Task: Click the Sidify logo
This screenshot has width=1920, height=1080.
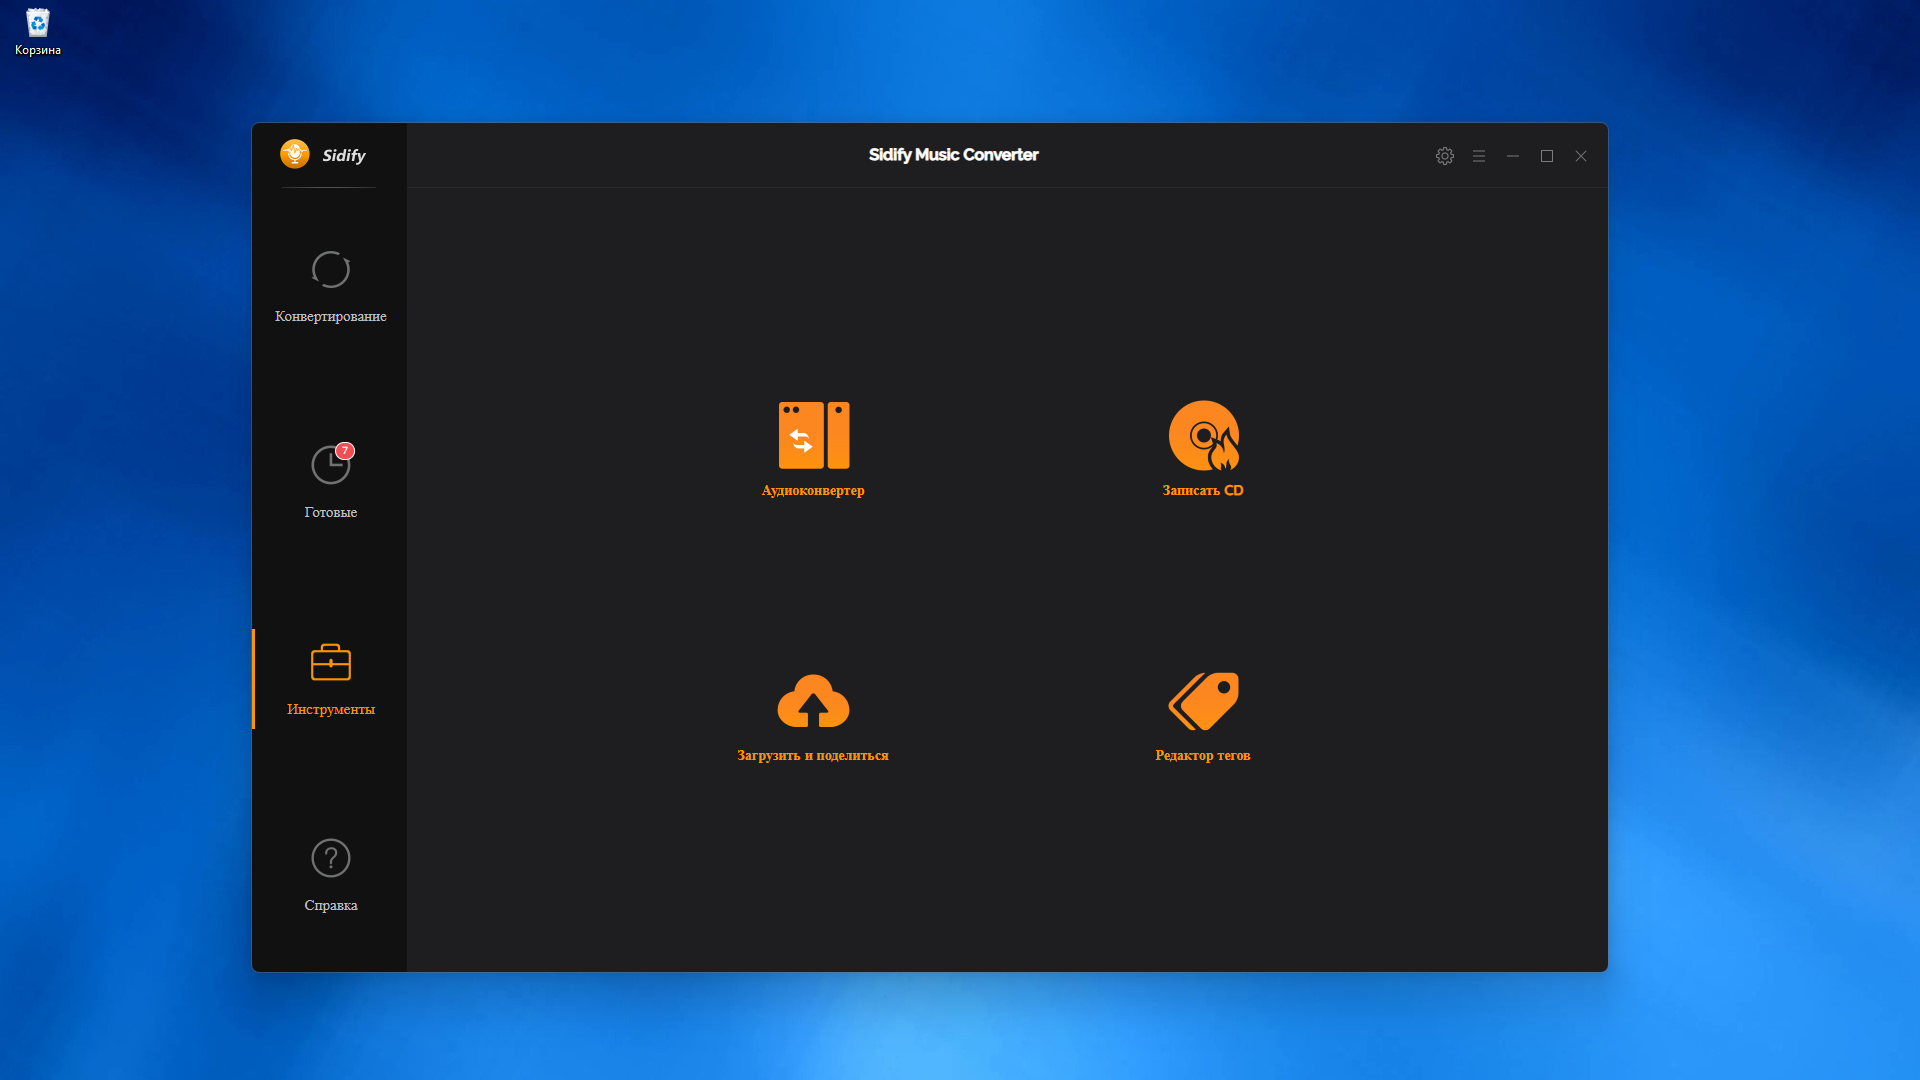Action: (323, 155)
